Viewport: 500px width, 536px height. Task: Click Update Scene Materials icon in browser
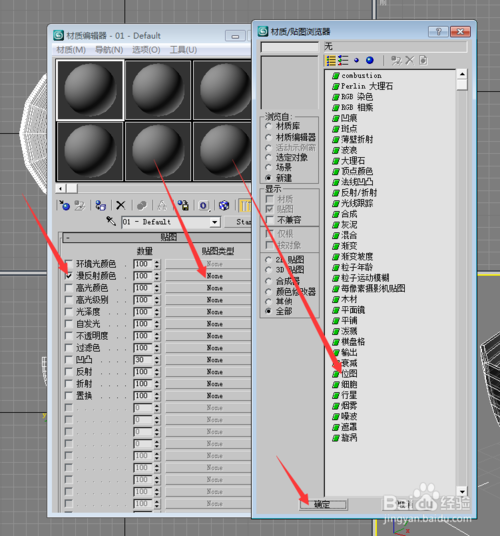[x=396, y=61]
